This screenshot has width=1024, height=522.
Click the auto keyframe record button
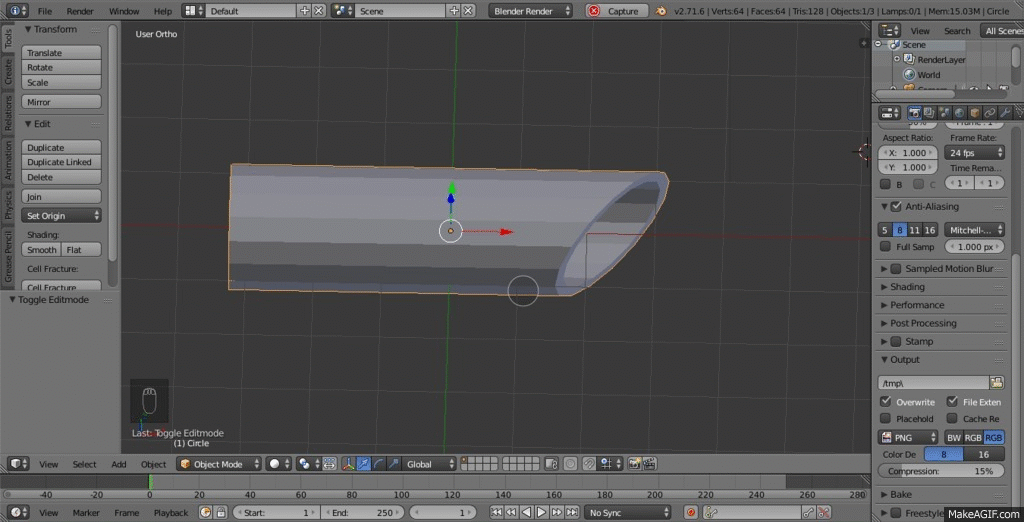pos(690,512)
